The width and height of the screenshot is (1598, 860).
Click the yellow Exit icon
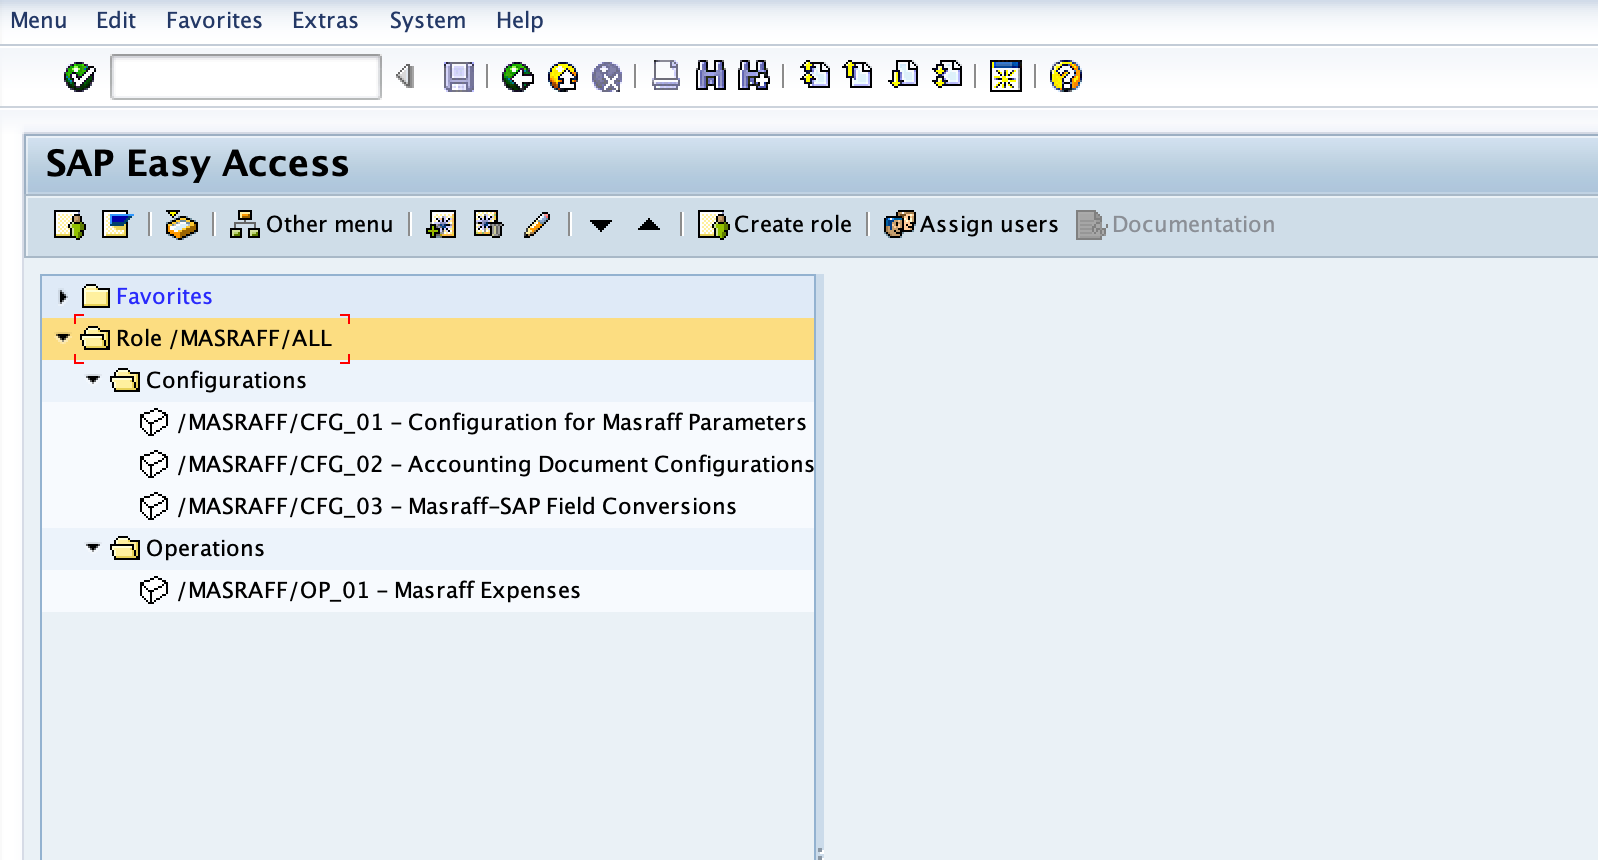tap(563, 77)
